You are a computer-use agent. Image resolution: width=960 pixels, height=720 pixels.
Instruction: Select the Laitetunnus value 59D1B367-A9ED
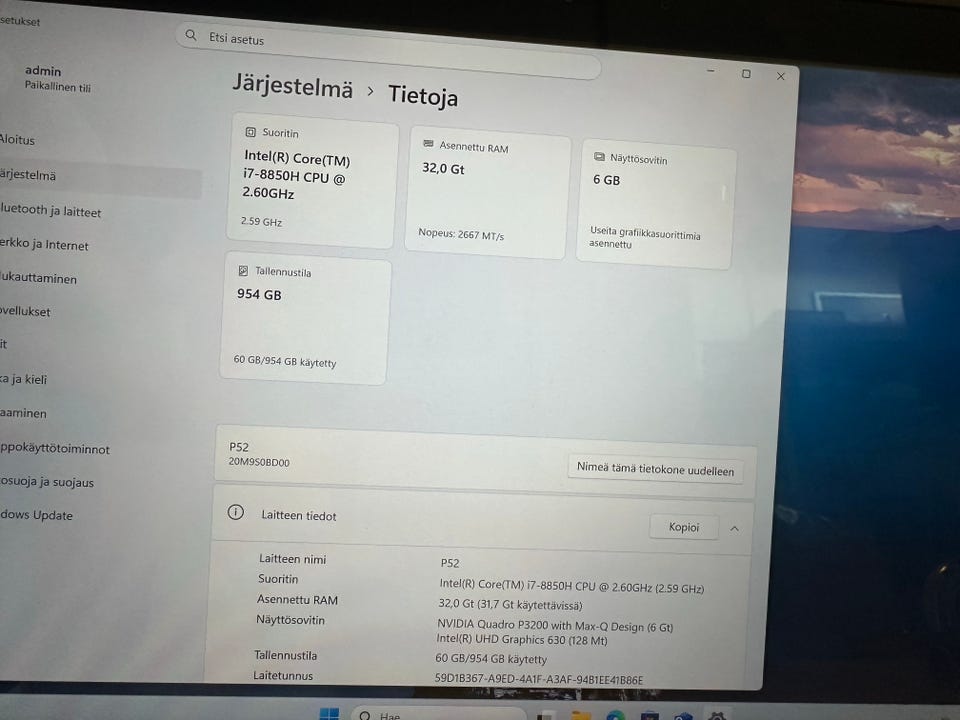click(x=539, y=679)
